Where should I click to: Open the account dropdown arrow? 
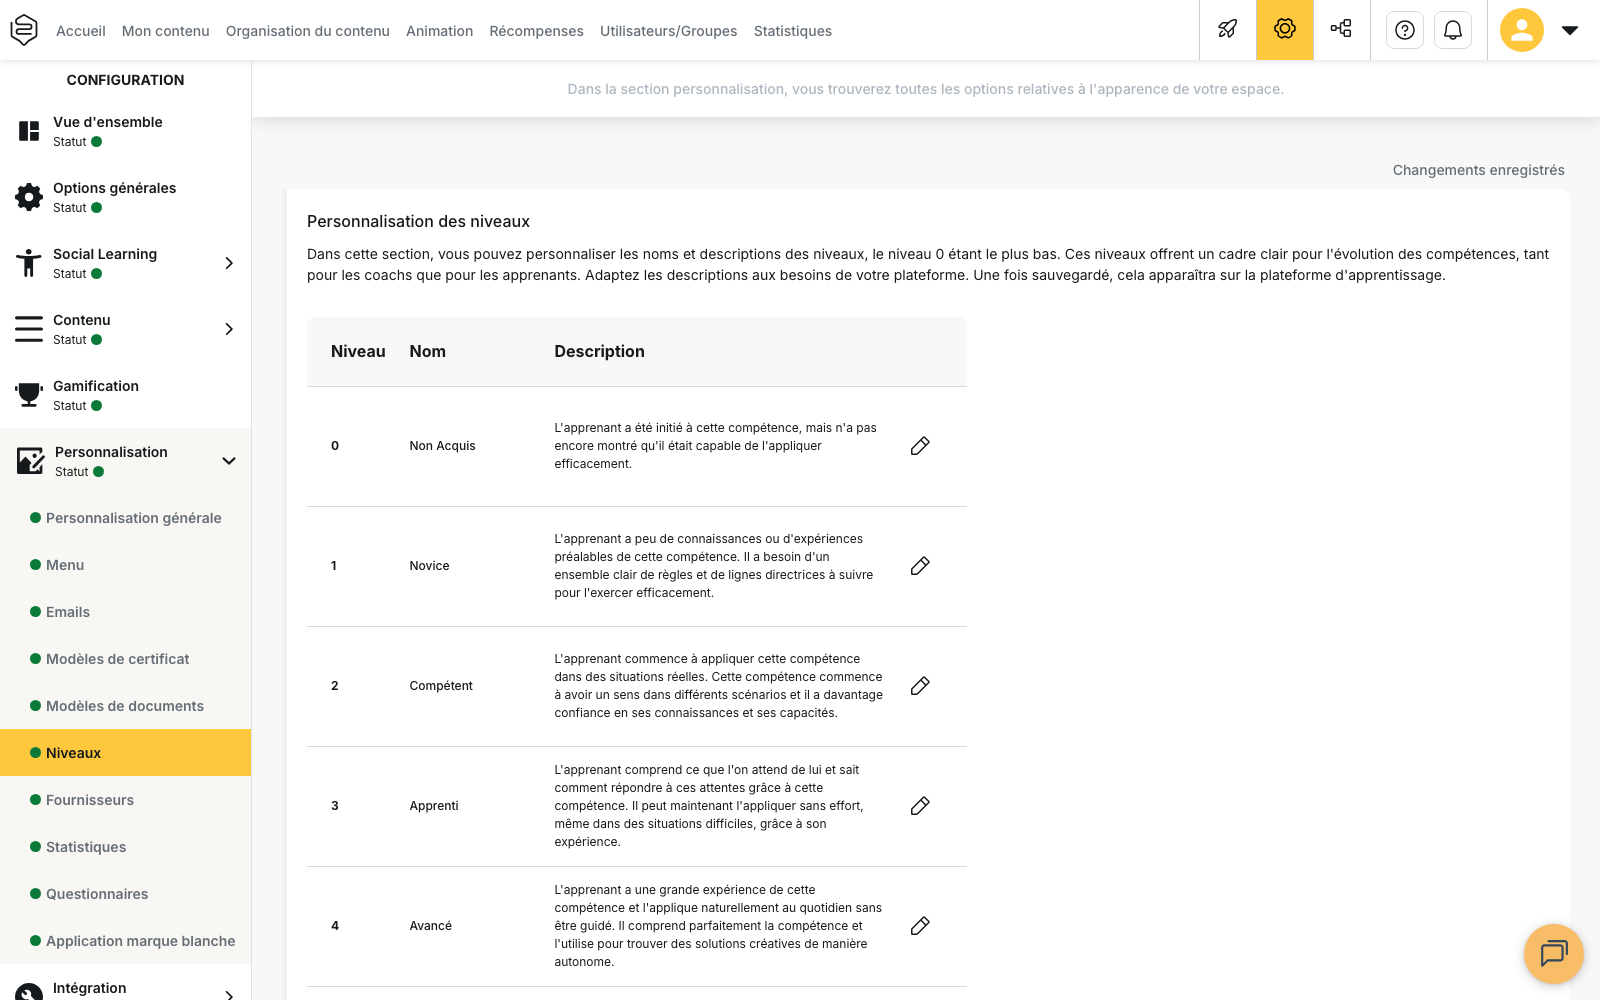point(1570,30)
